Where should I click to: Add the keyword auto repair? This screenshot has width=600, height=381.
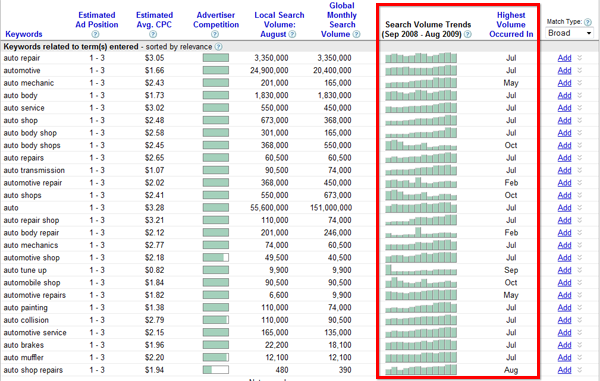tap(564, 58)
